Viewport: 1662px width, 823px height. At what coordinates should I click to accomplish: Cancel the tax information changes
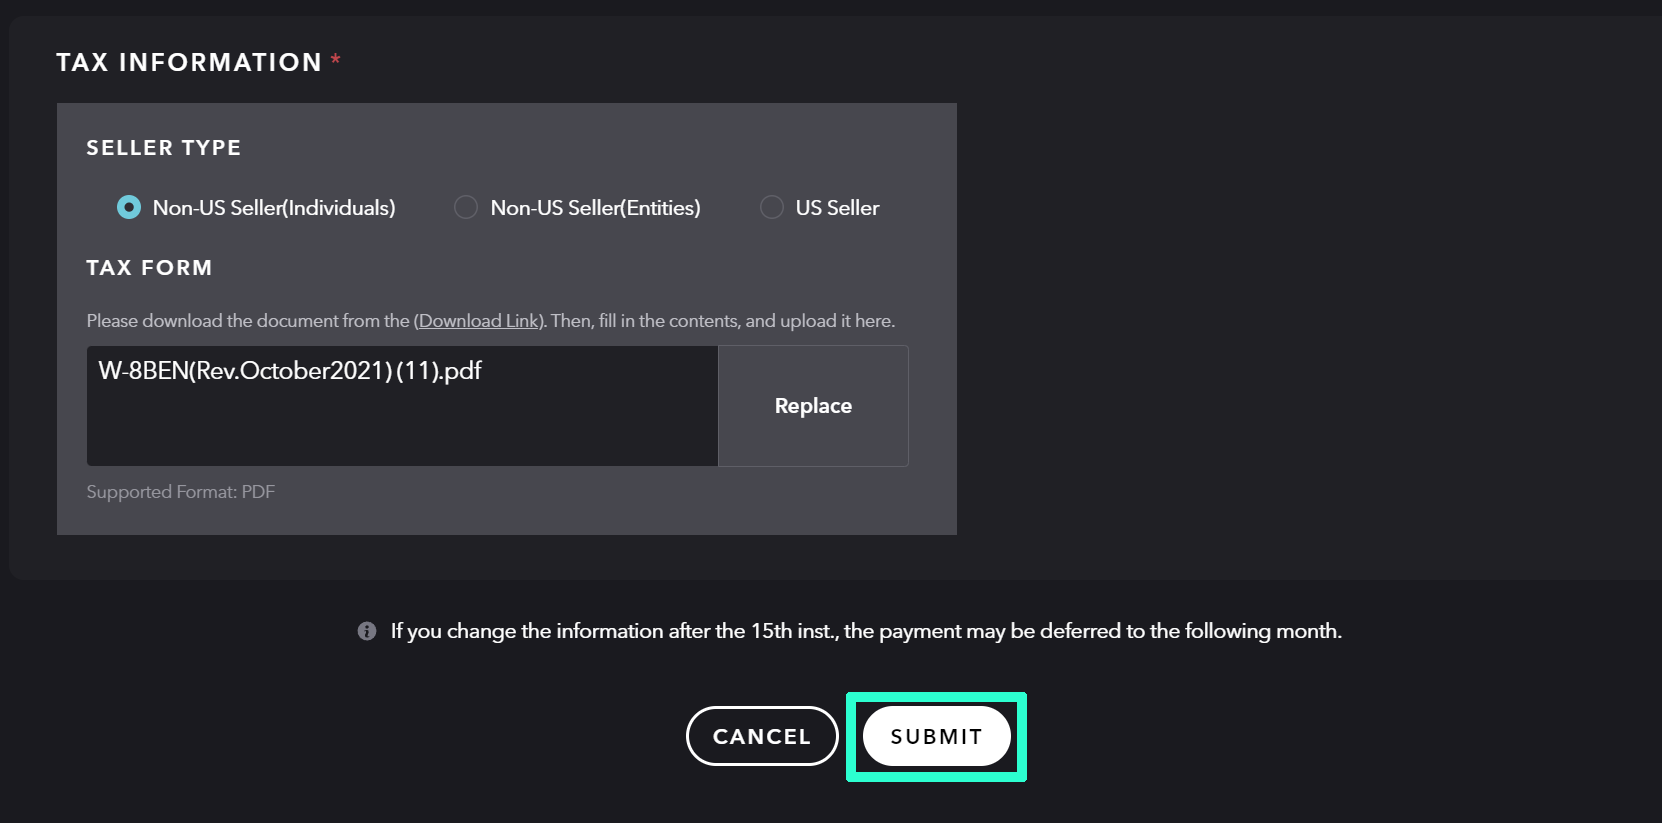(x=762, y=737)
